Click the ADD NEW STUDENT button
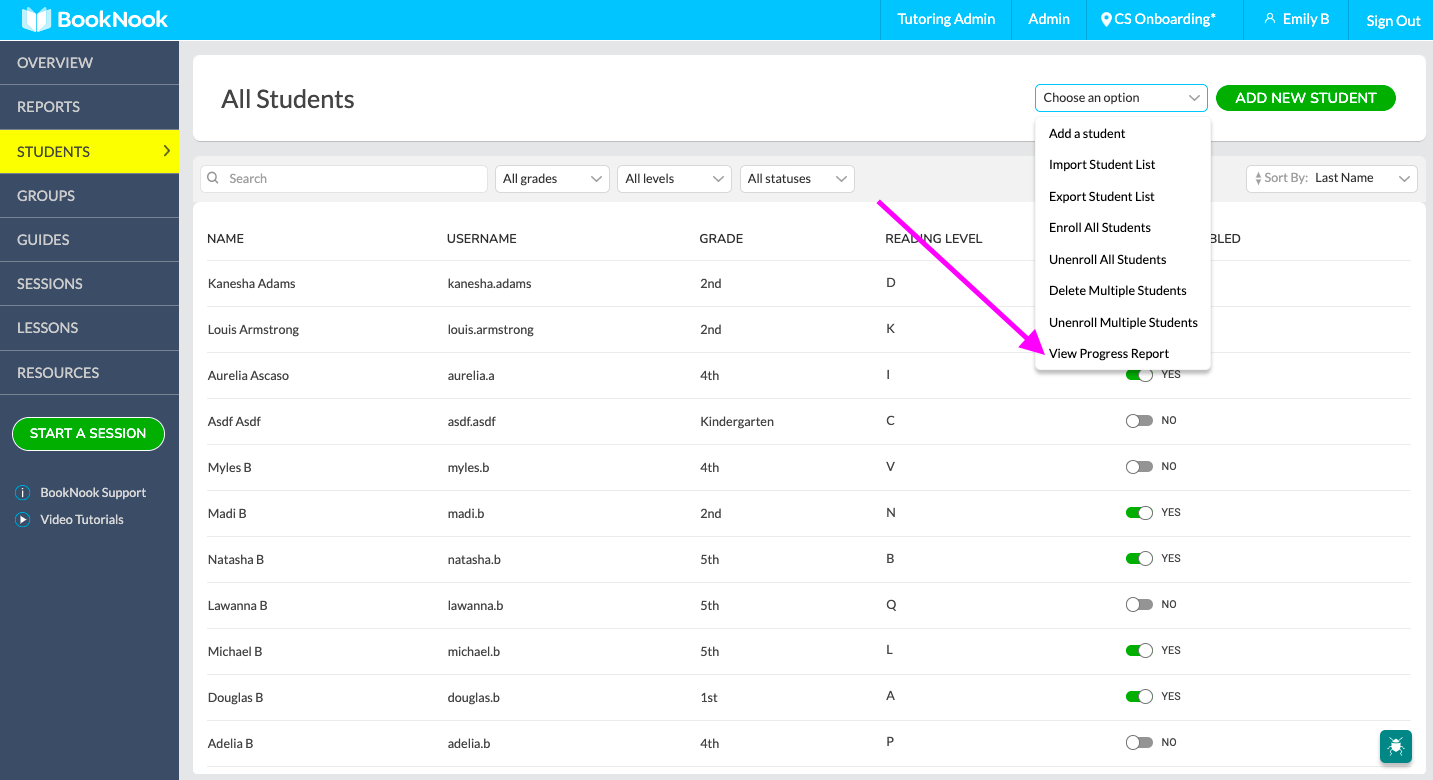 1306,97
